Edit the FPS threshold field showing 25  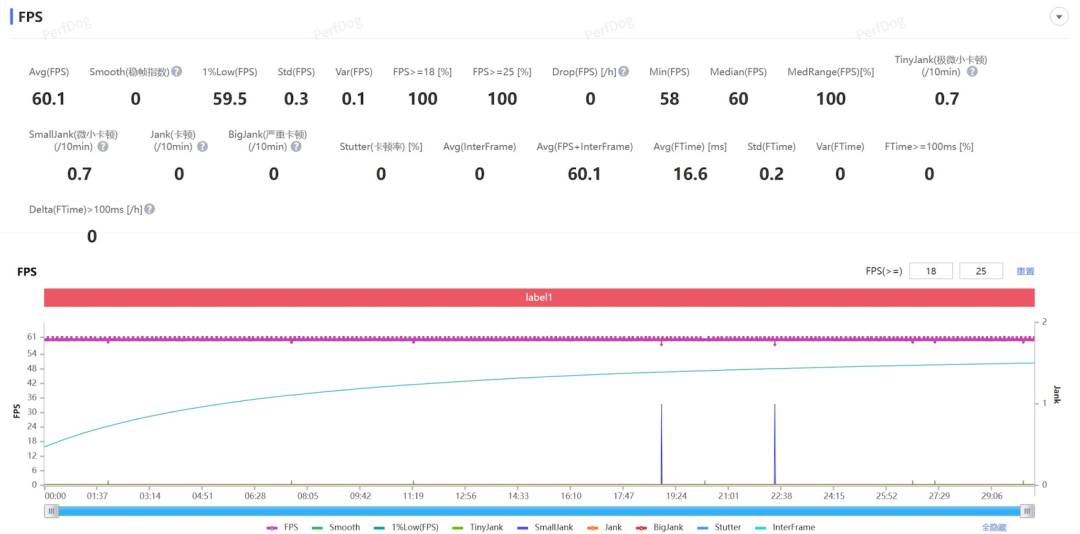[x=982, y=271]
